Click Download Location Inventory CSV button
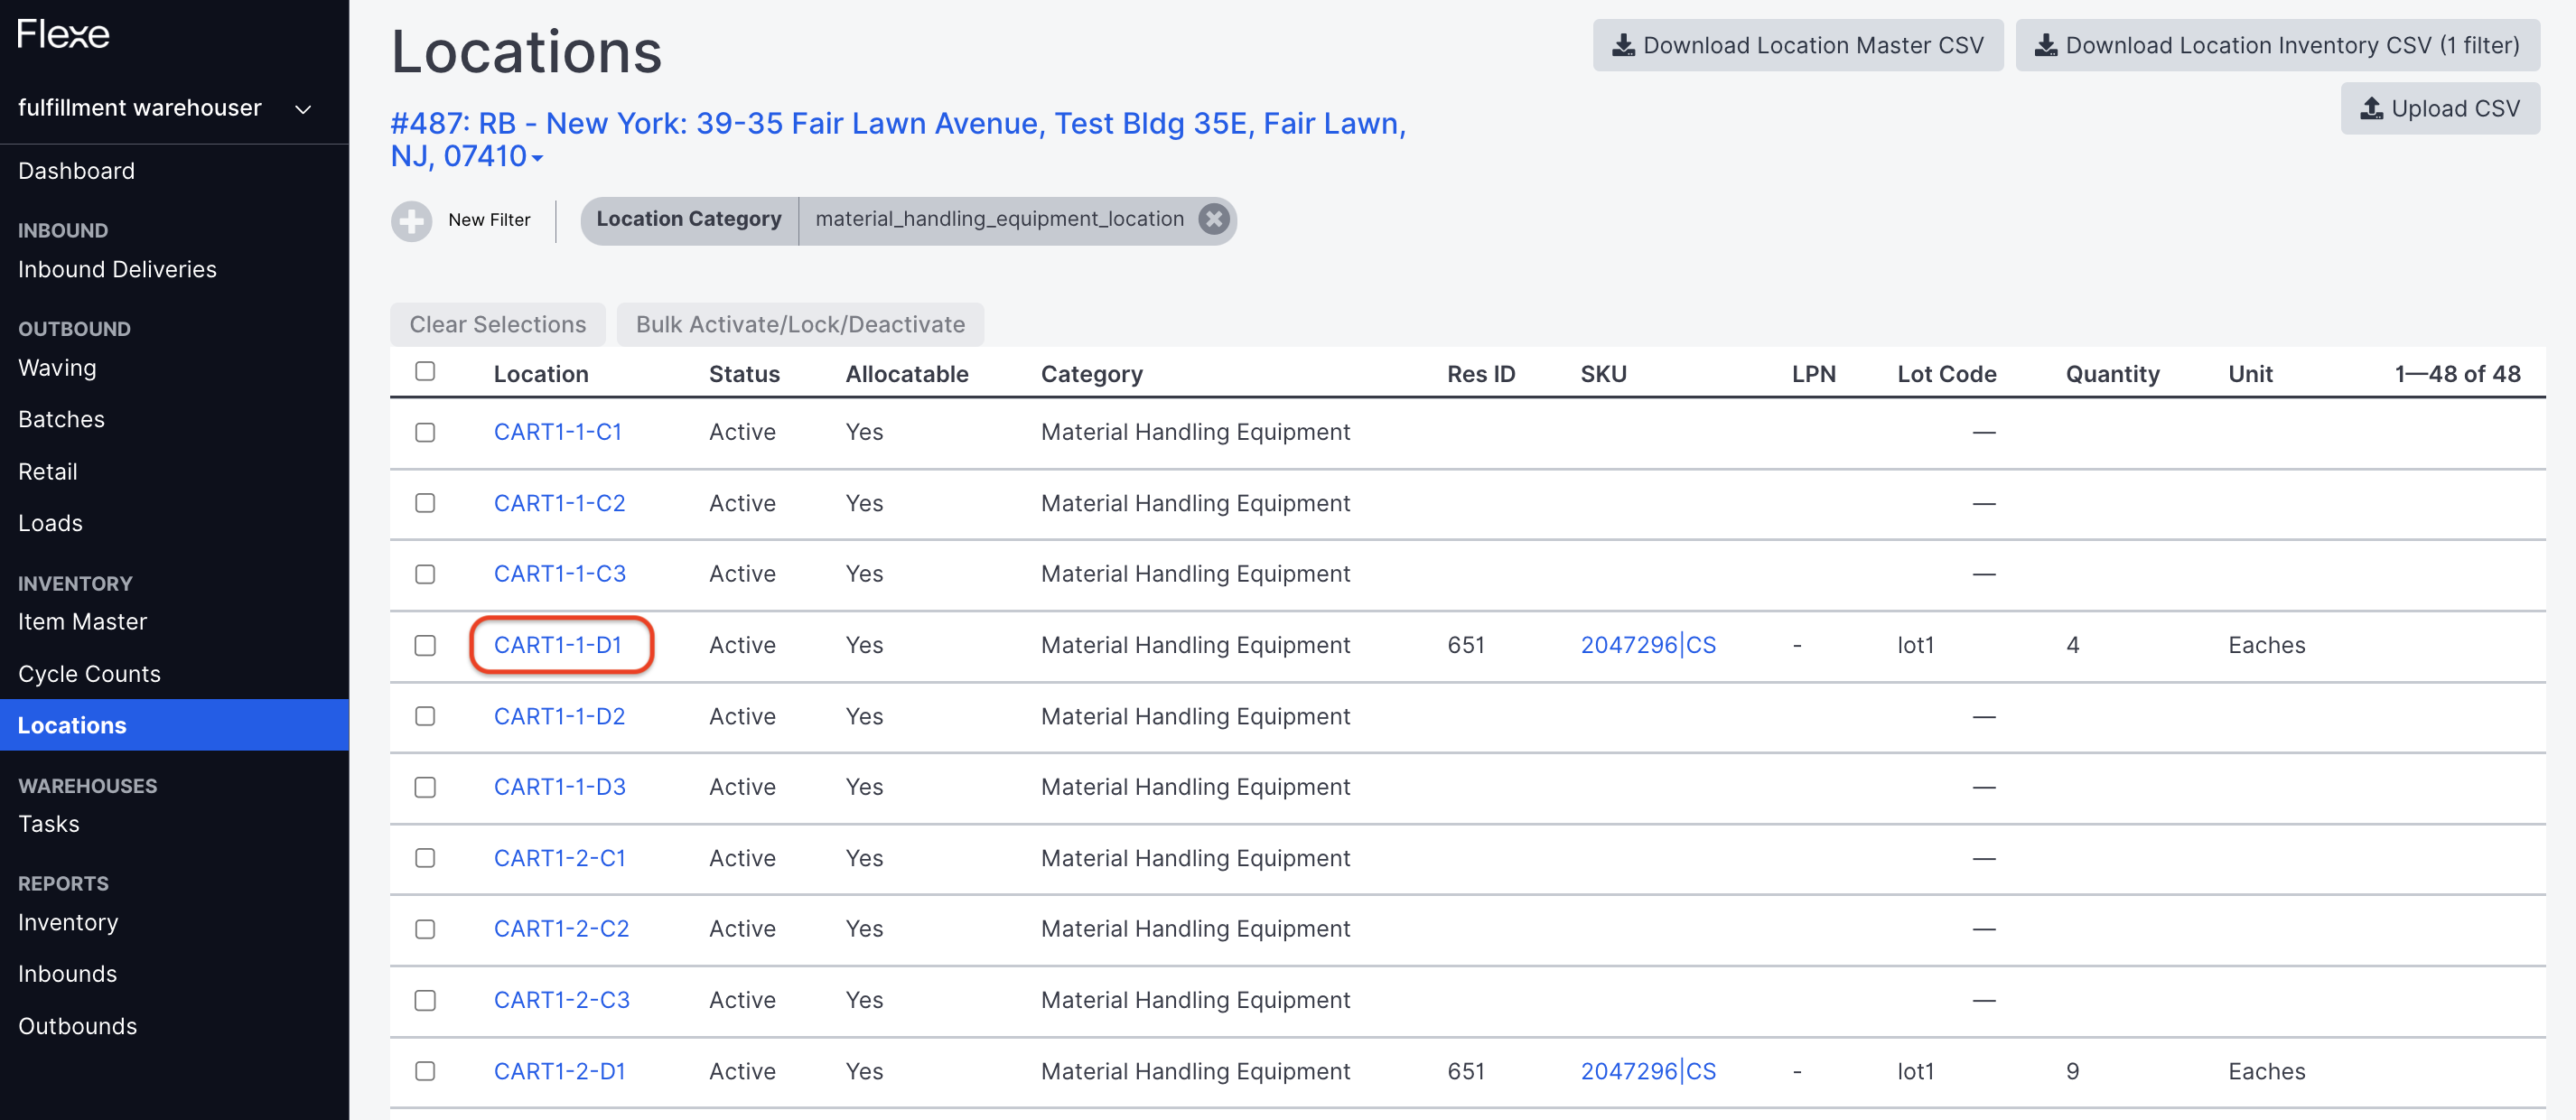This screenshot has width=2576, height=1120. point(2277,46)
